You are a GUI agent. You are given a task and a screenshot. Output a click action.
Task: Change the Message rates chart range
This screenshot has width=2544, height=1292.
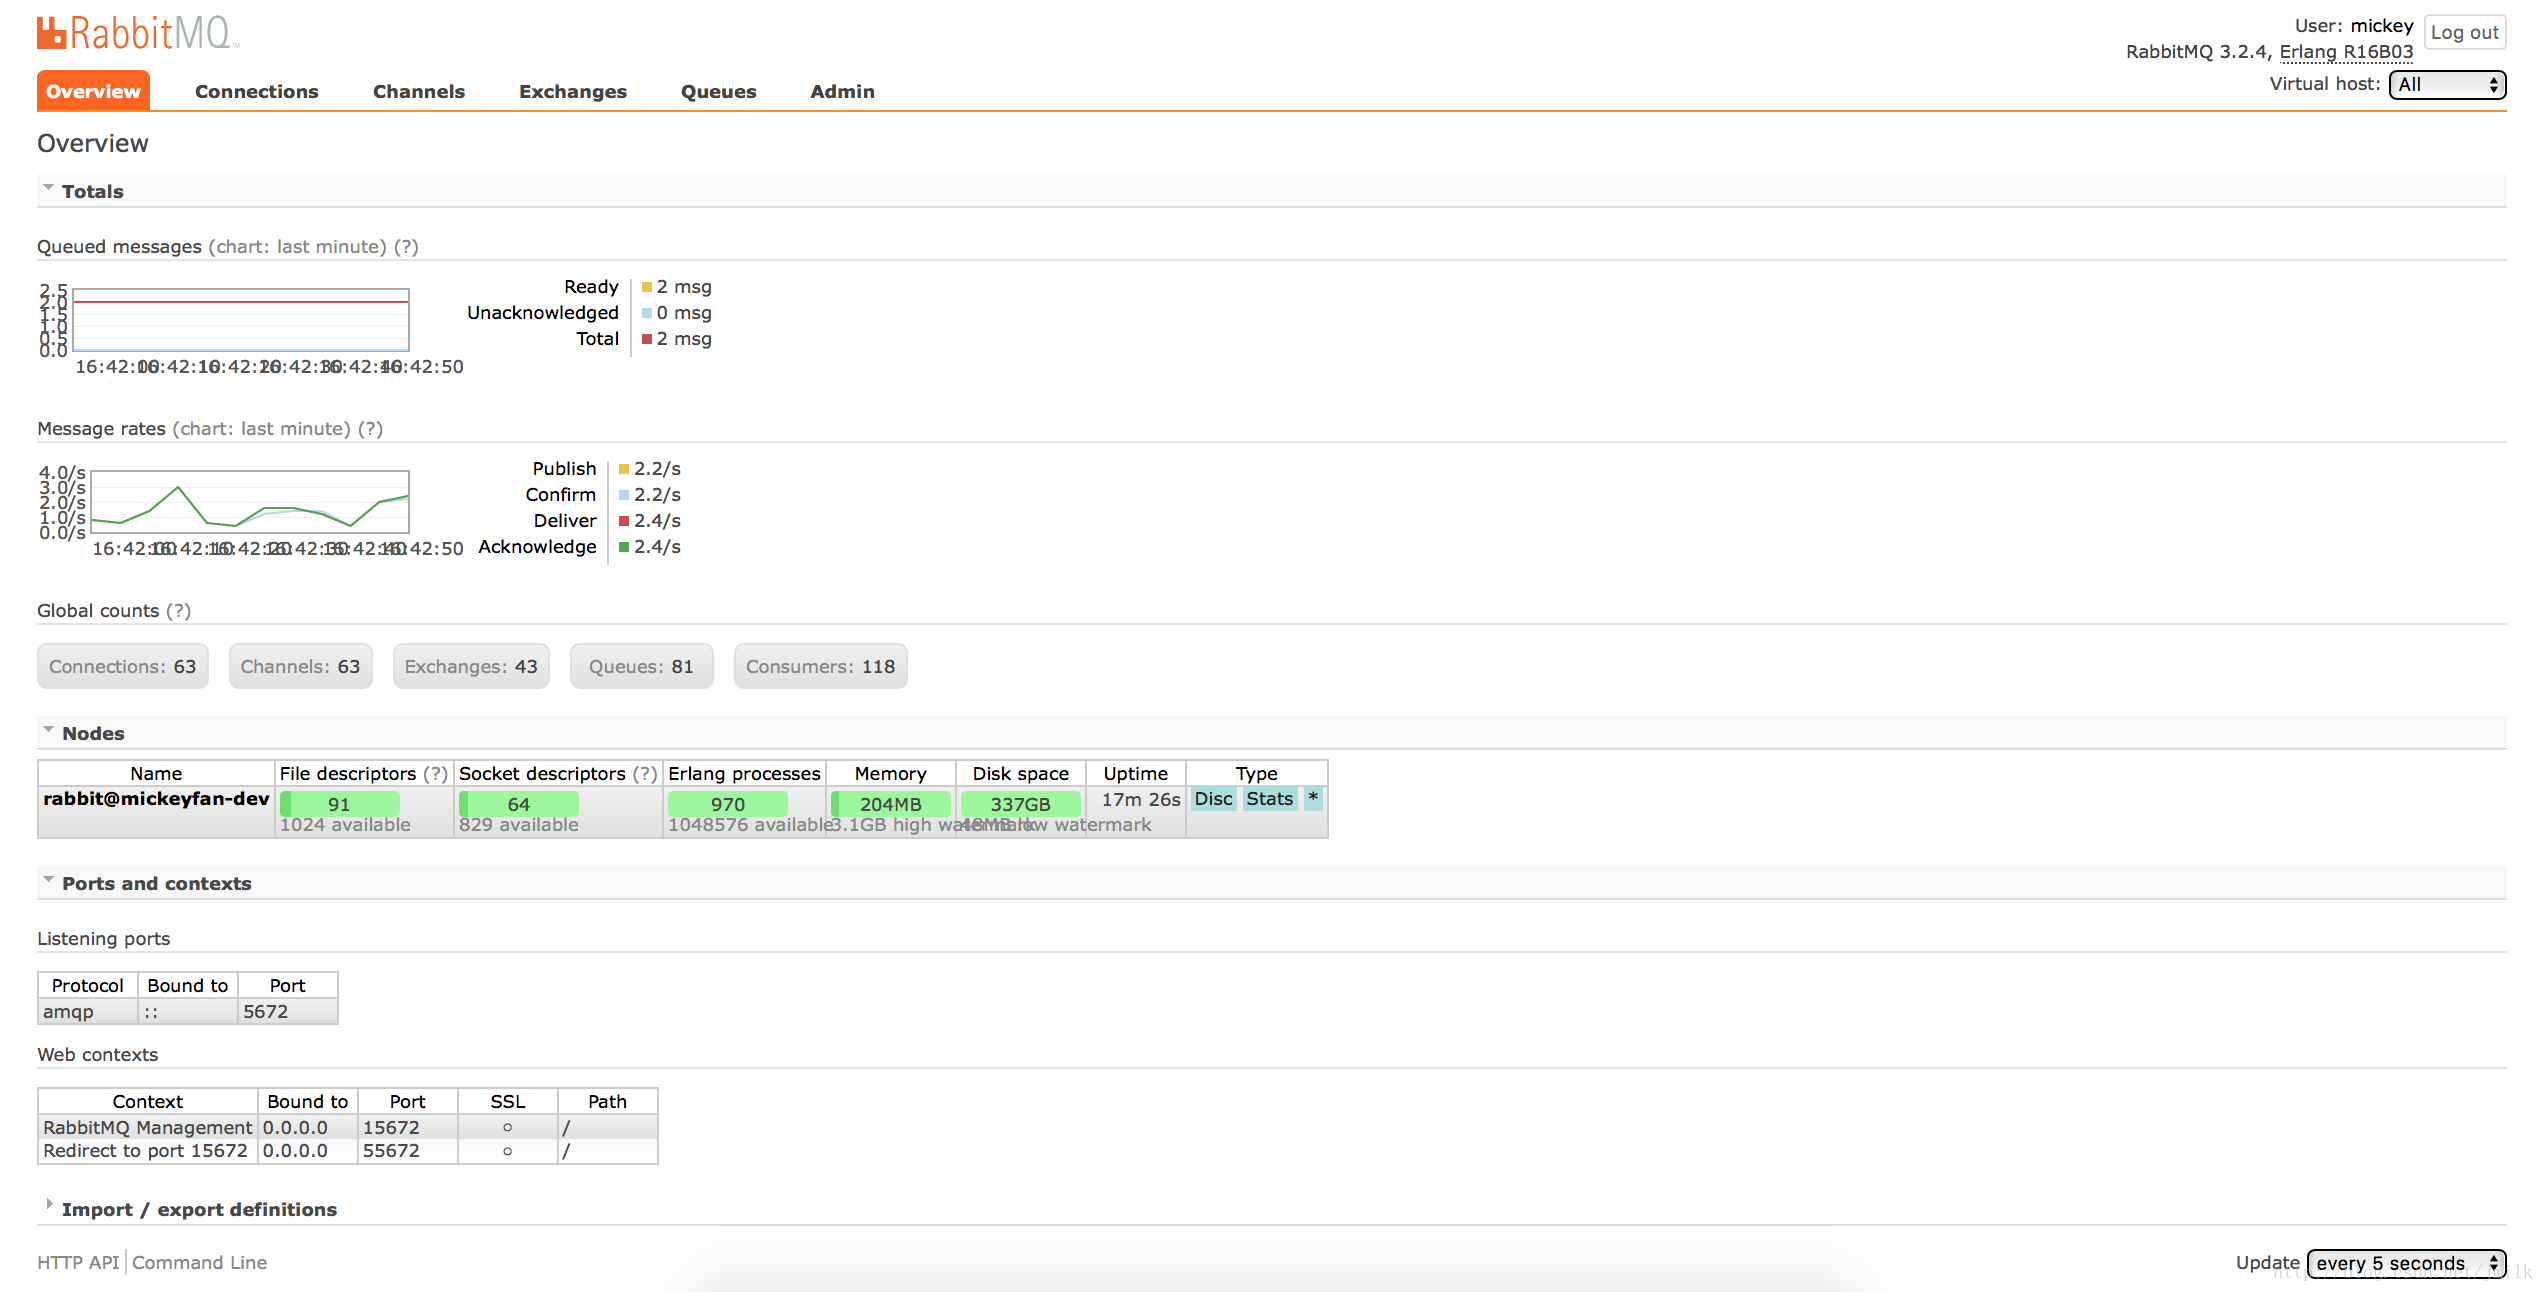coord(261,428)
